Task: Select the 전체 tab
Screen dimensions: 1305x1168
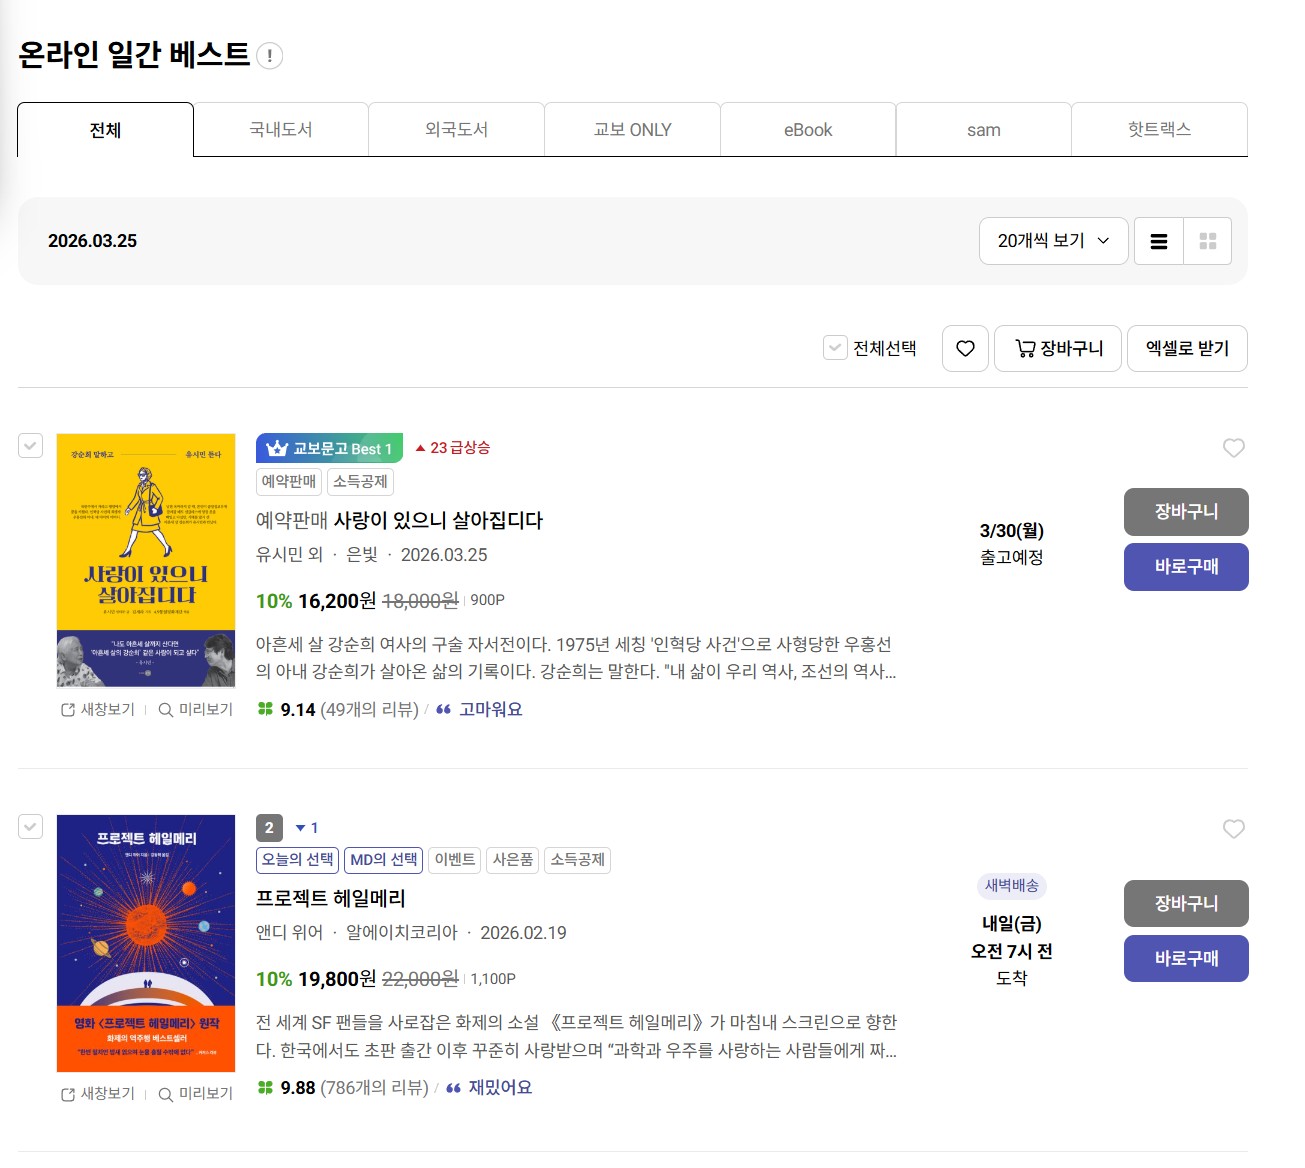Action: tap(105, 130)
